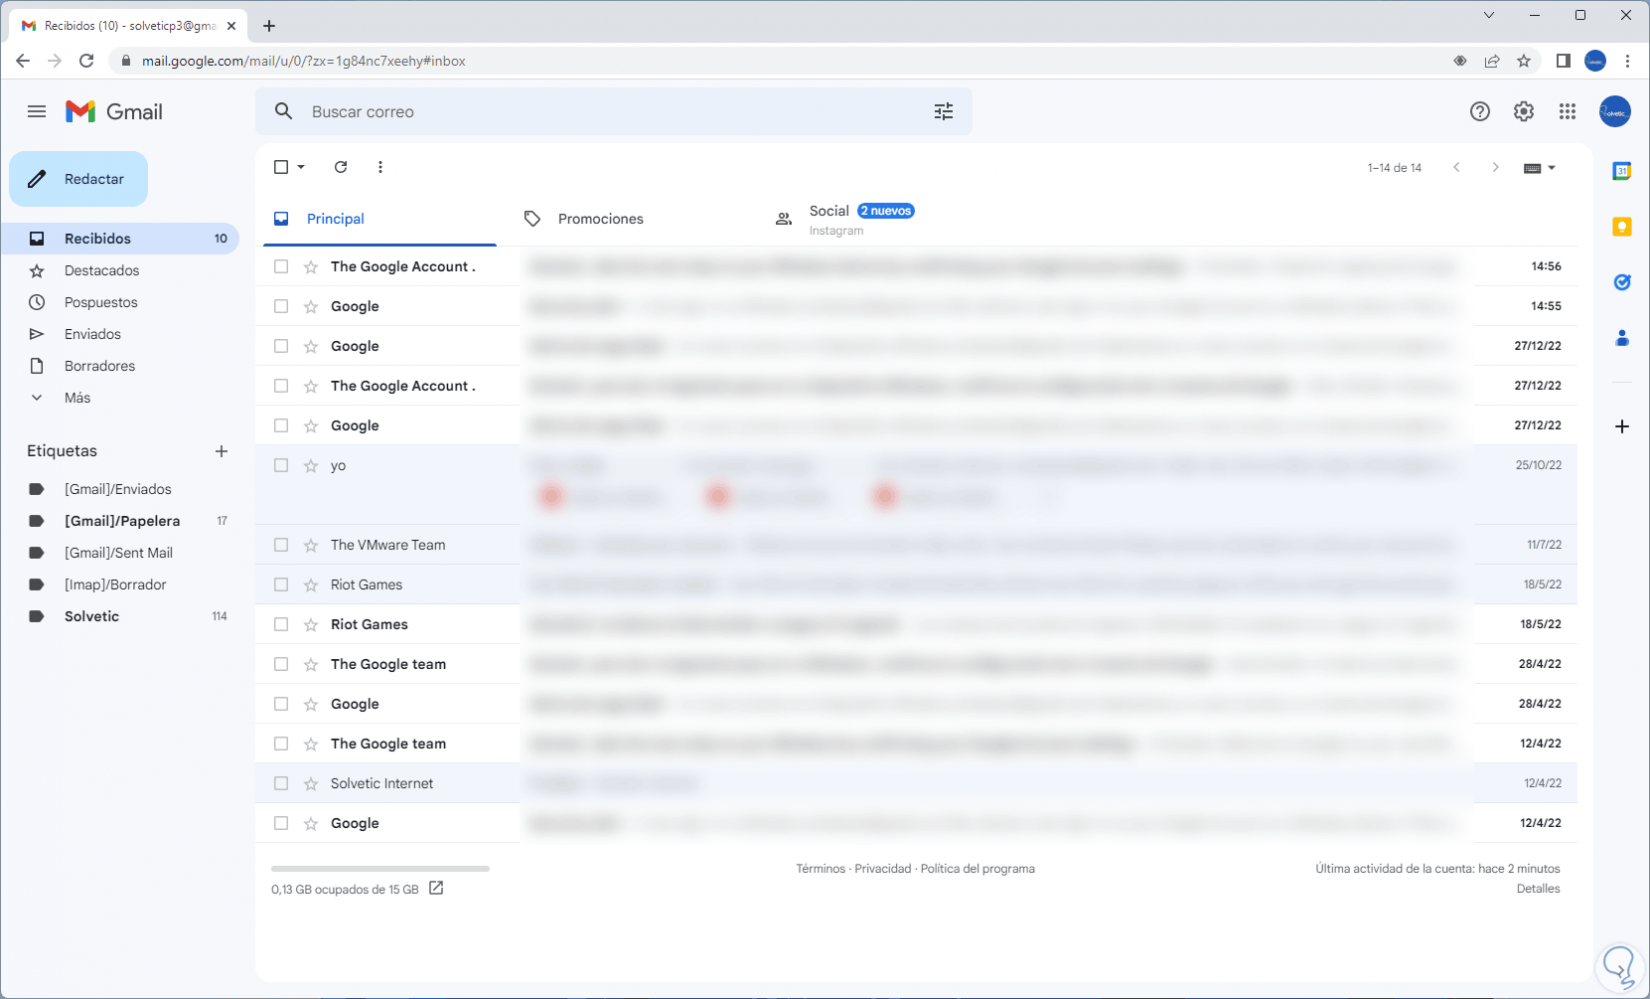The width and height of the screenshot is (1650, 999).
Task: Go back in the browser
Action: 22,61
